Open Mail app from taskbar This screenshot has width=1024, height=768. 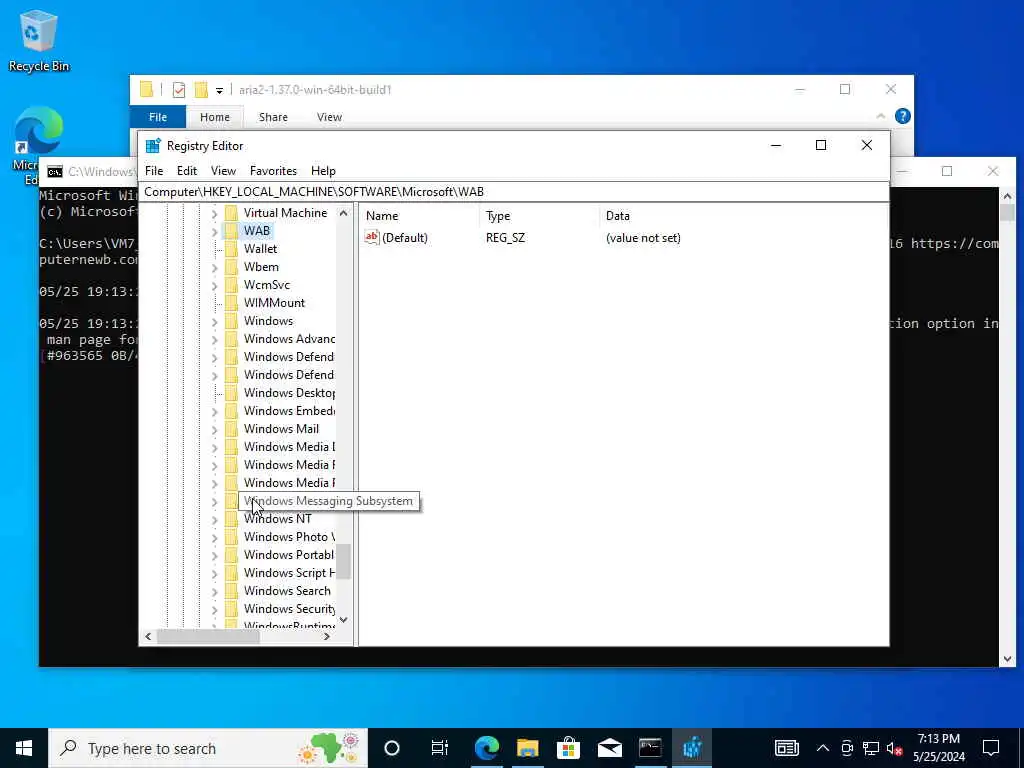(609, 748)
